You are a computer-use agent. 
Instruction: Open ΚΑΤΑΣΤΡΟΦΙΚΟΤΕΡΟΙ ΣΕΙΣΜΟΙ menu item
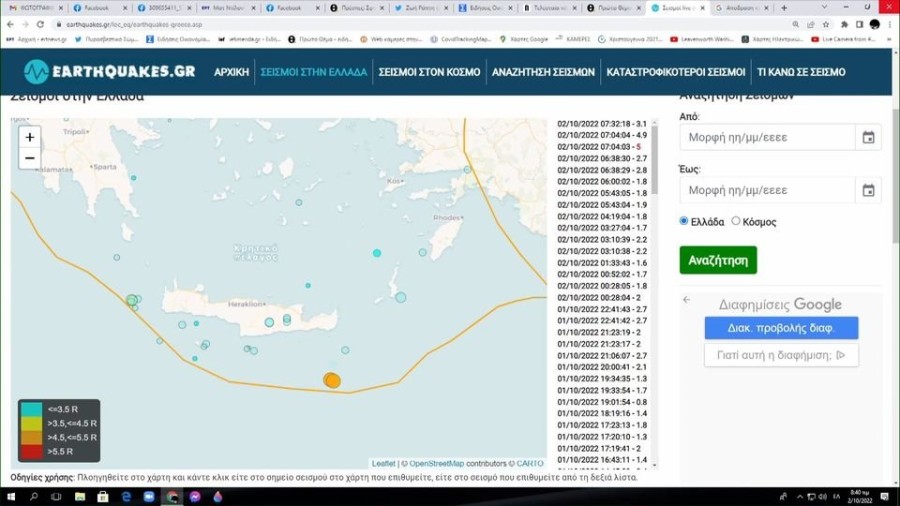pos(675,72)
